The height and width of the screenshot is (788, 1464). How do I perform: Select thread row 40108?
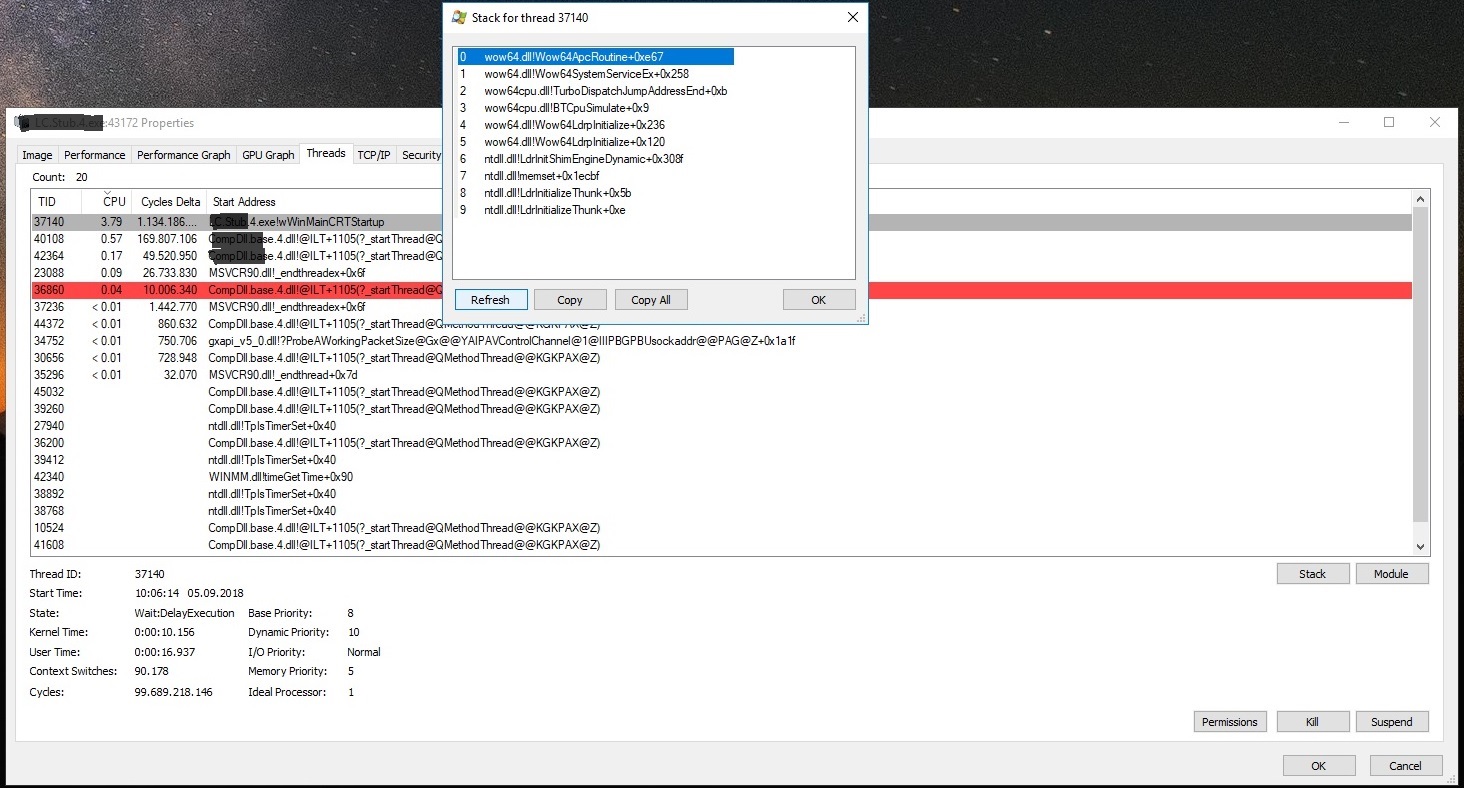tap(721, 239)
